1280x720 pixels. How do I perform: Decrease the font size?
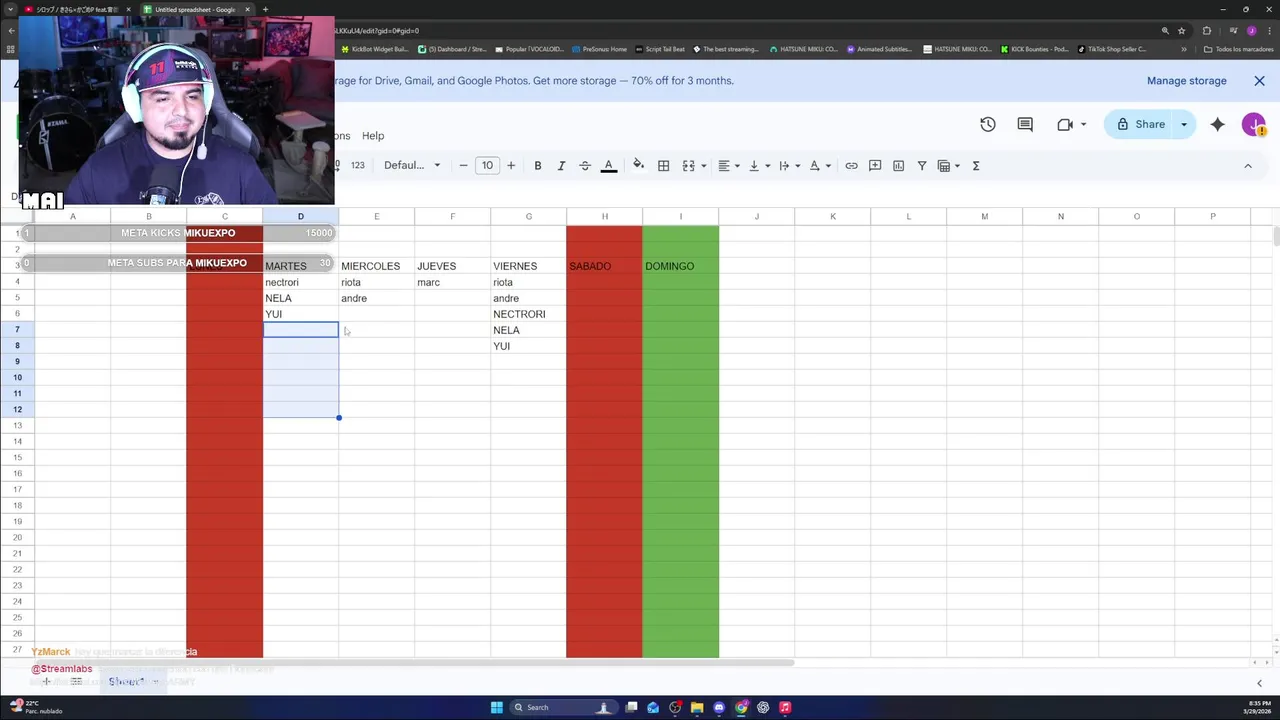coord(463,165)
